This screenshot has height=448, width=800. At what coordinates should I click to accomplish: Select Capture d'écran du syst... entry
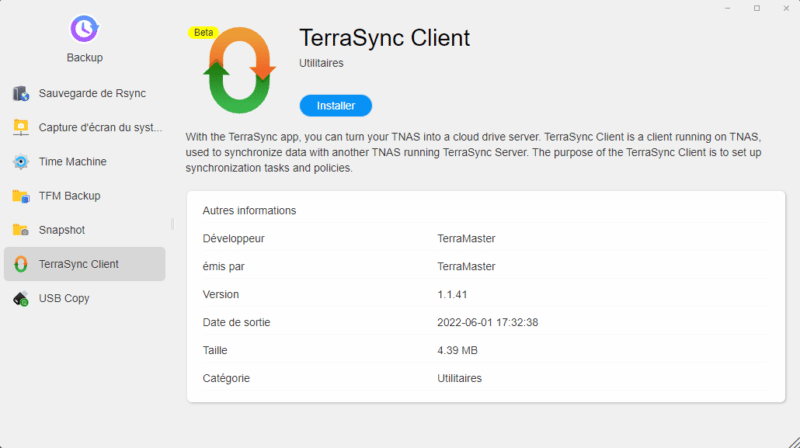85,128
